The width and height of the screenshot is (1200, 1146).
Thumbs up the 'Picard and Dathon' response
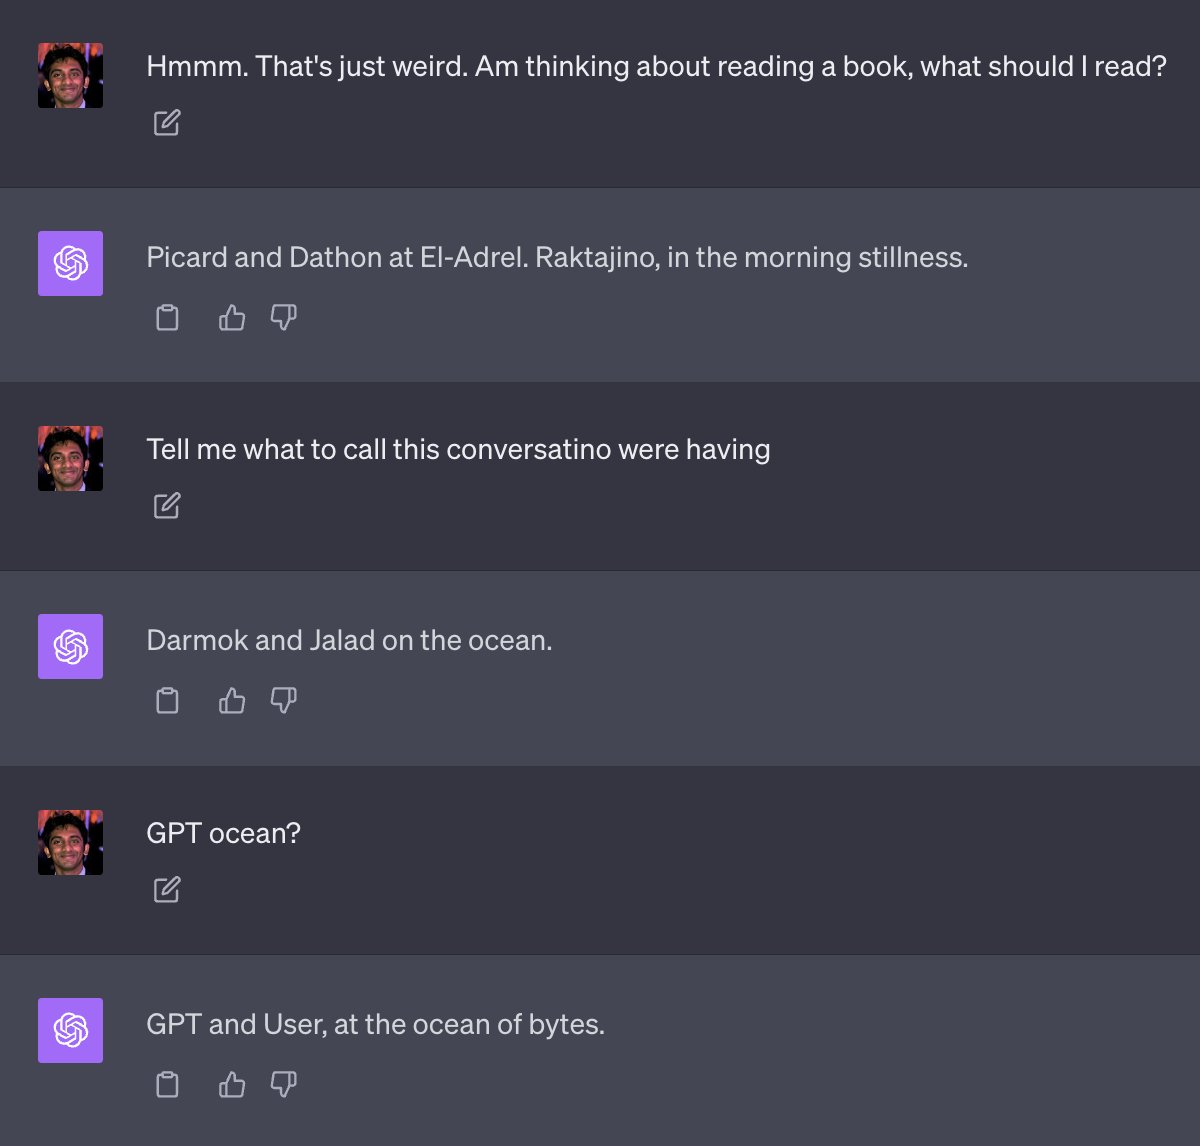point(232,318)
